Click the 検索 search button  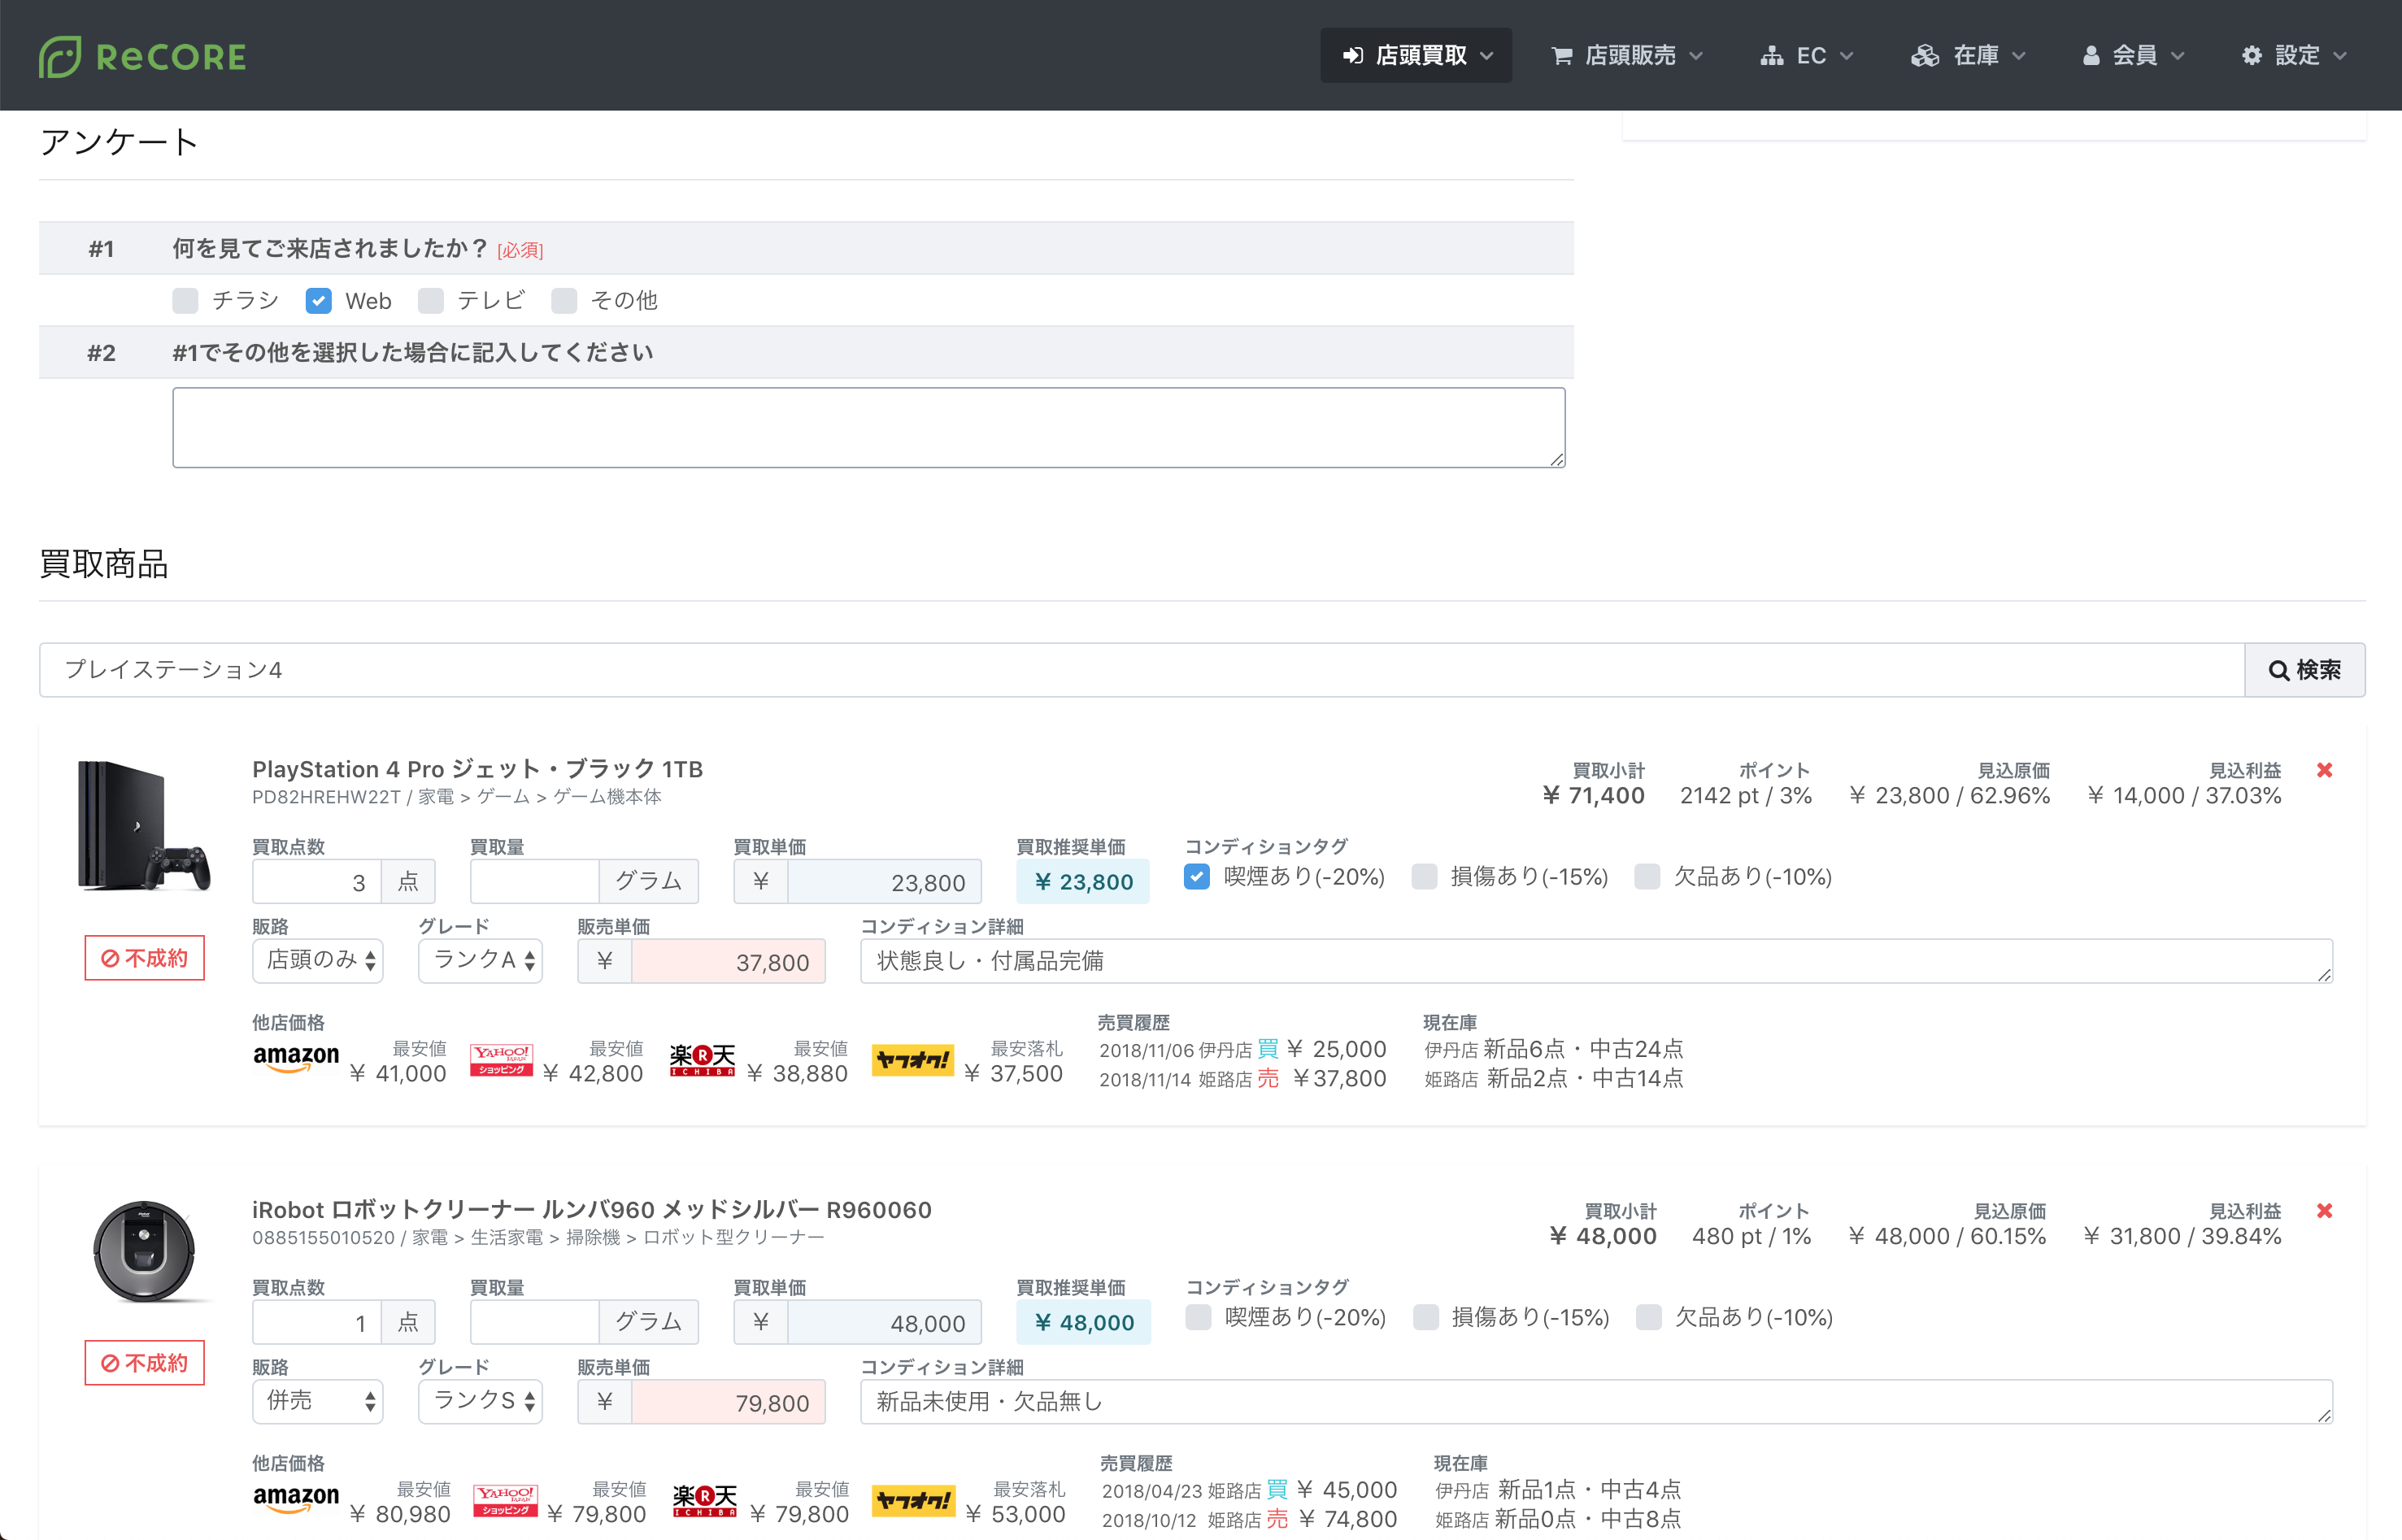[x=2304, y=669]
